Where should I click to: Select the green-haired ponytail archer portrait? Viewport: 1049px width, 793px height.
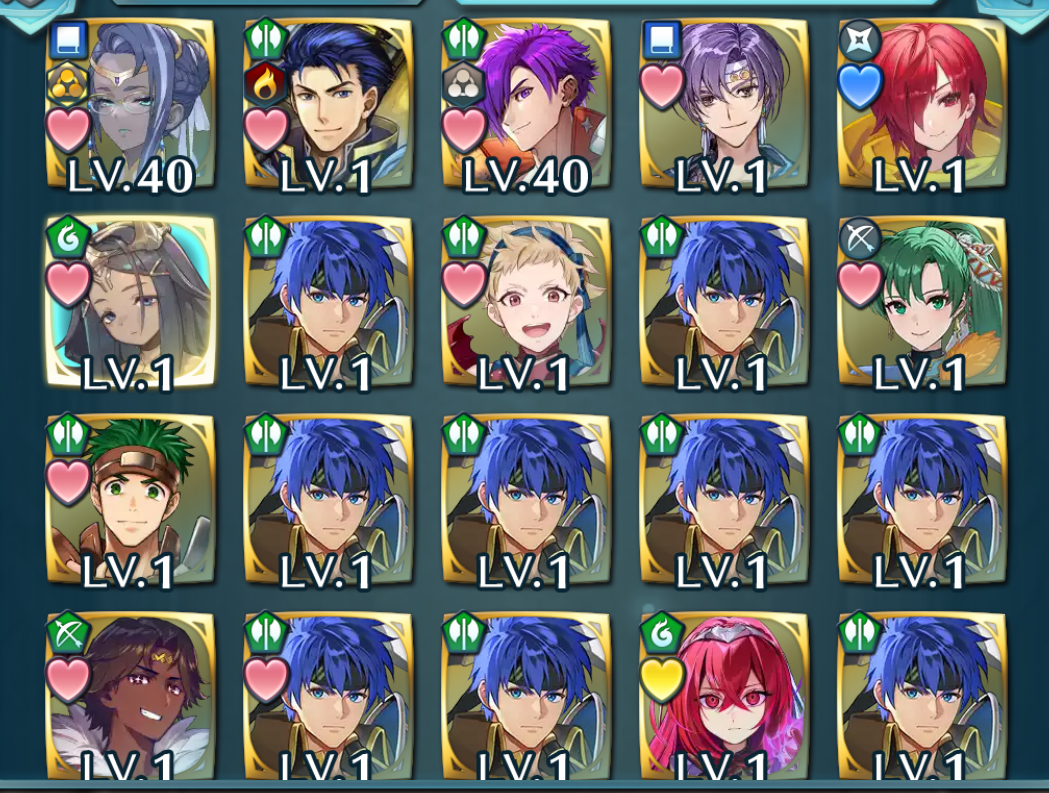click(x=923, y=302)
